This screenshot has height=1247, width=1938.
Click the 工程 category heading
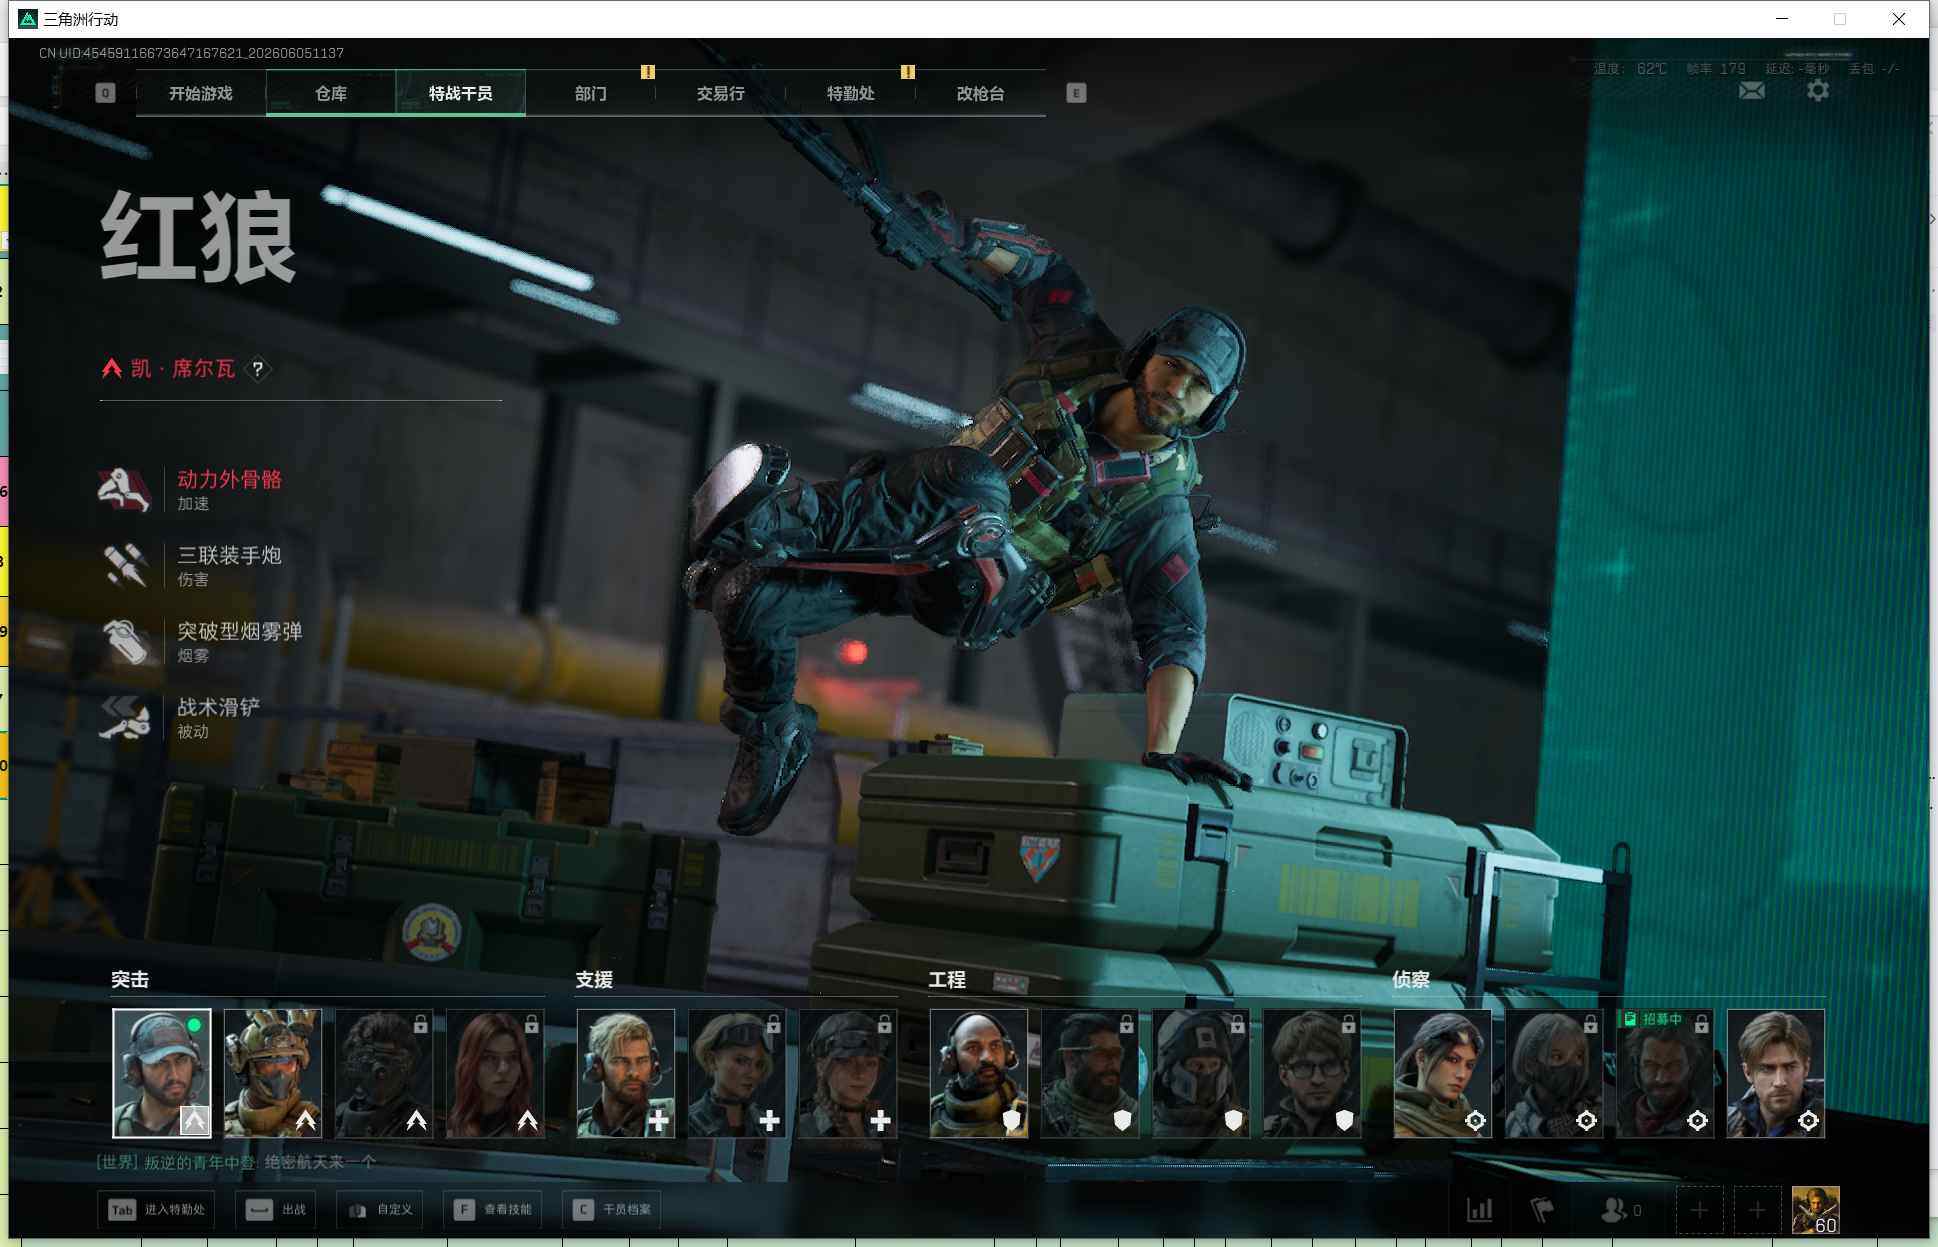[947, 980]
